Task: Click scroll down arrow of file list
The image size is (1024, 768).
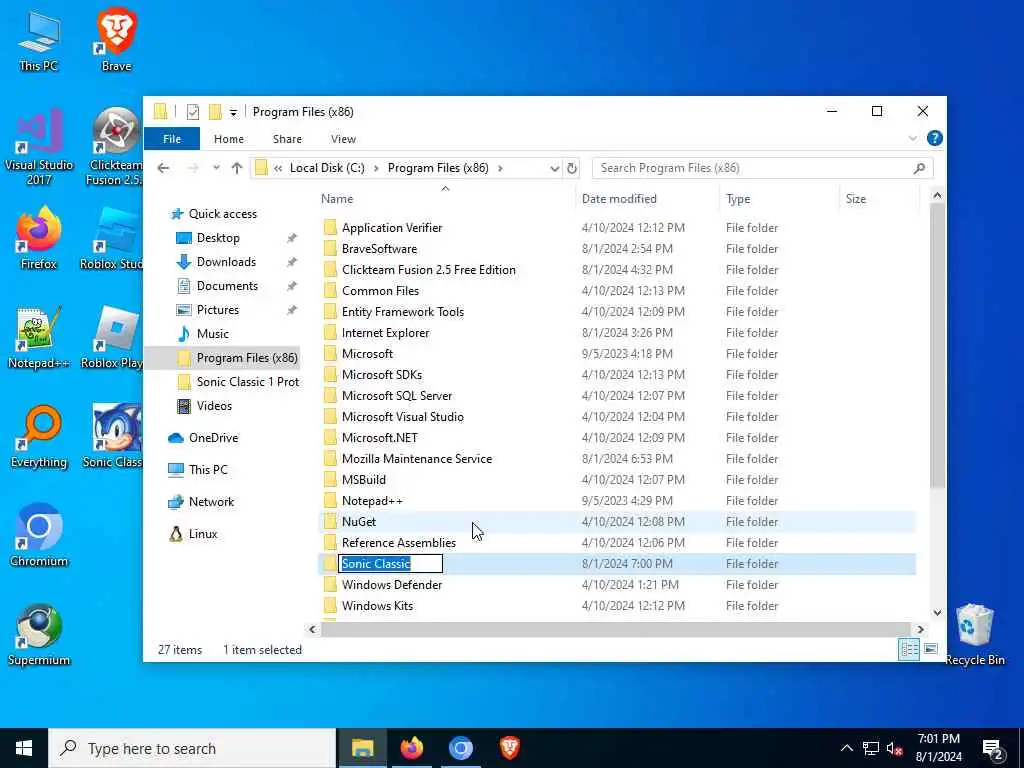Action: tap(937, 613)
